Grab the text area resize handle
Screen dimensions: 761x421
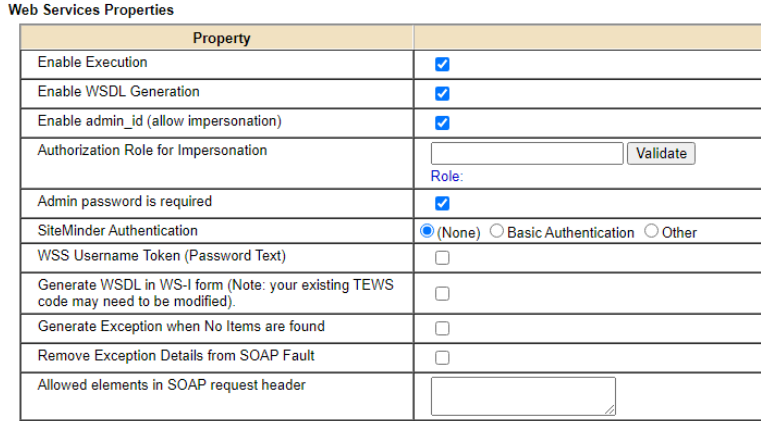tap(610, 409)
